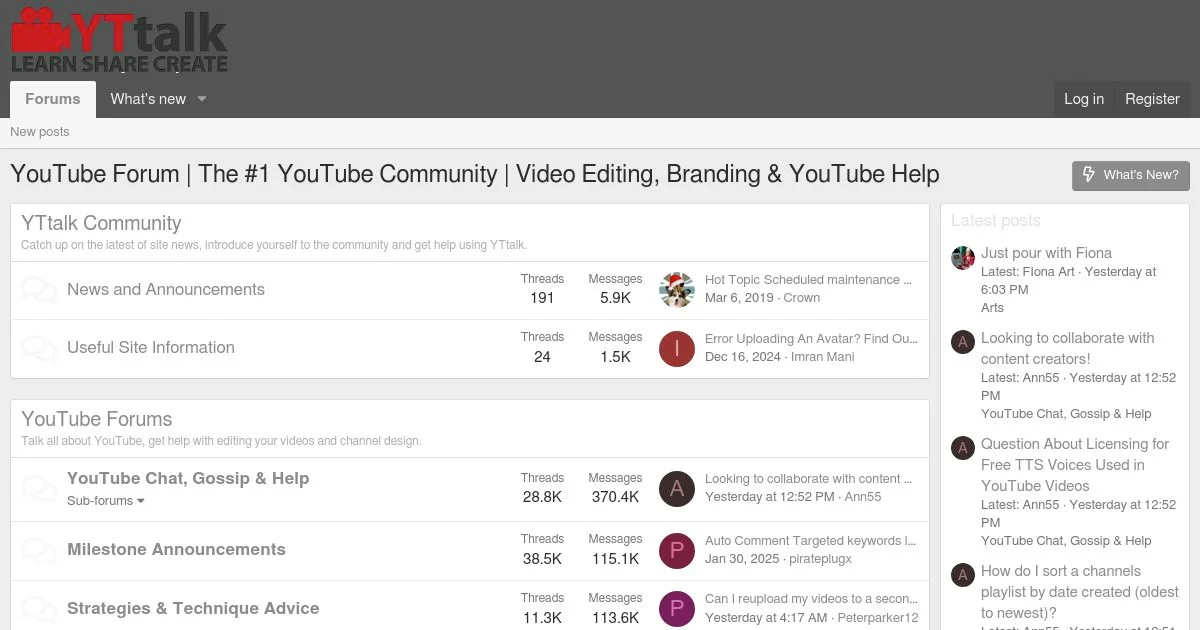Open 'Just pour with Fiona' latest post
The height and width of the screenshot is (630, 1200).
1046,254
